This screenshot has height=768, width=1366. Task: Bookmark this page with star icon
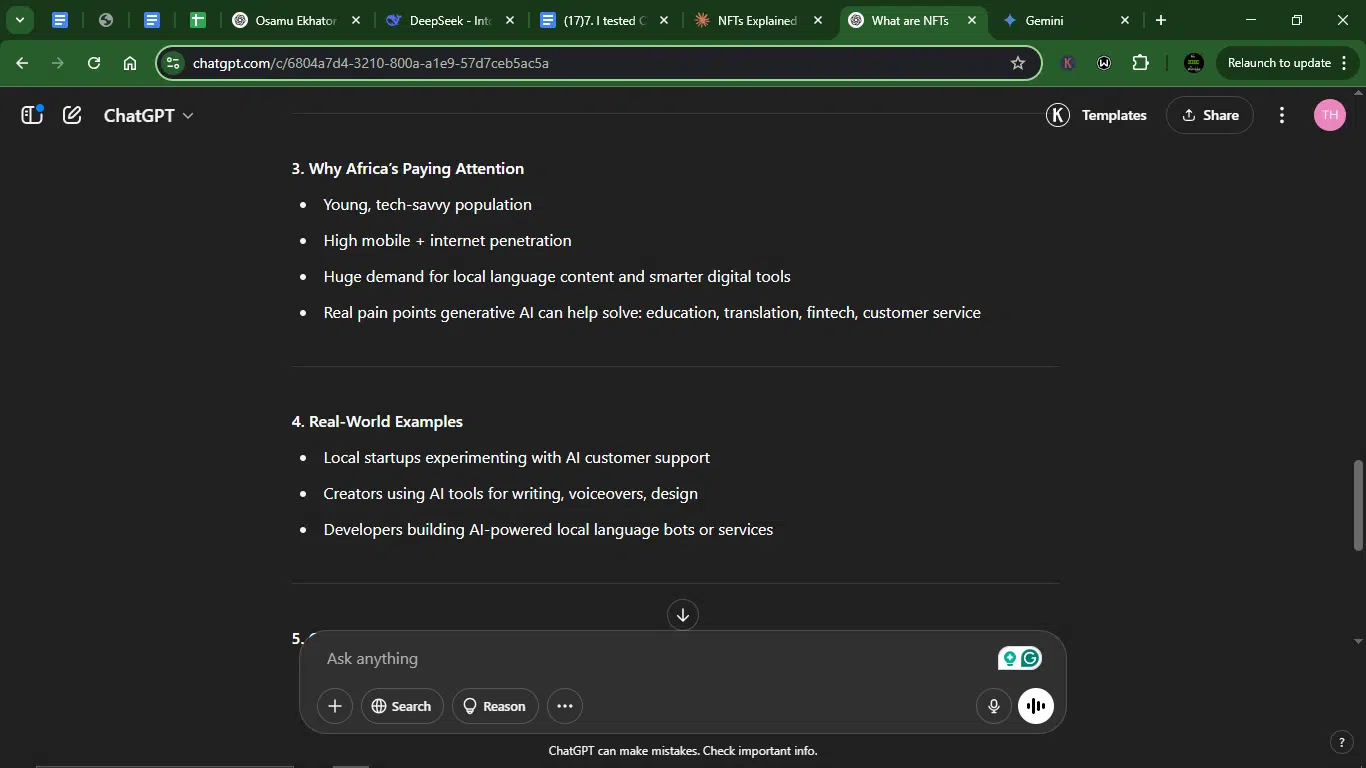pos(1018,63)
